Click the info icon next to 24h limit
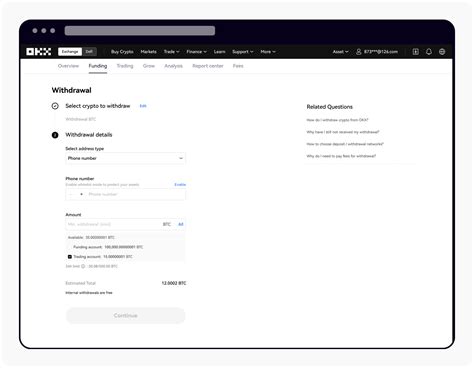474x368 pixels. pos(83,266)
